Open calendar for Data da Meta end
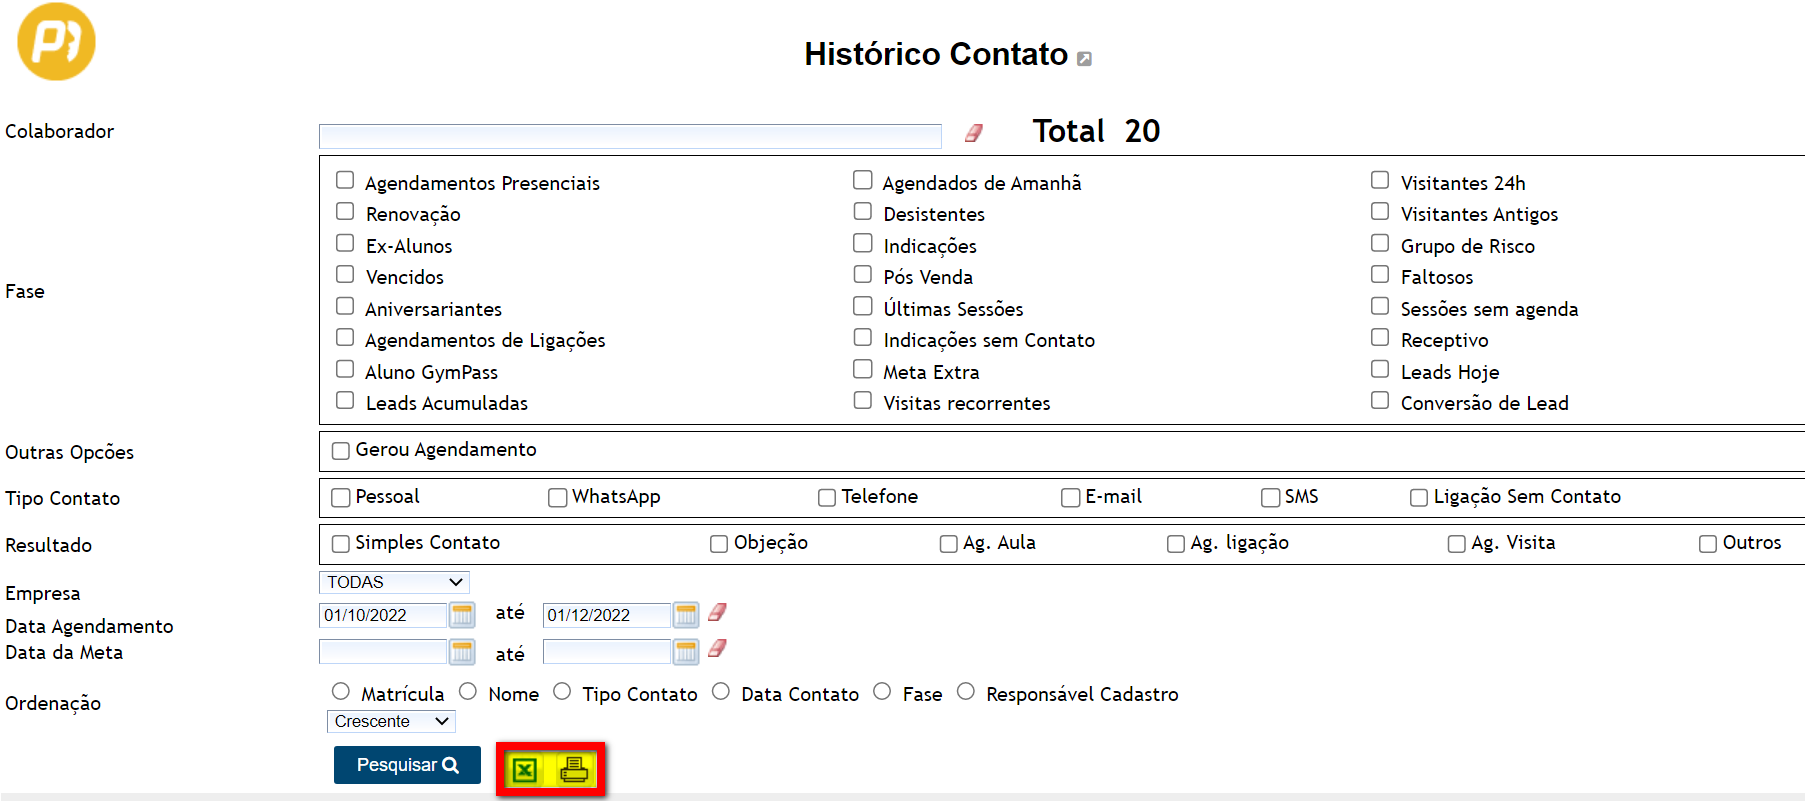 coord(686,652)
